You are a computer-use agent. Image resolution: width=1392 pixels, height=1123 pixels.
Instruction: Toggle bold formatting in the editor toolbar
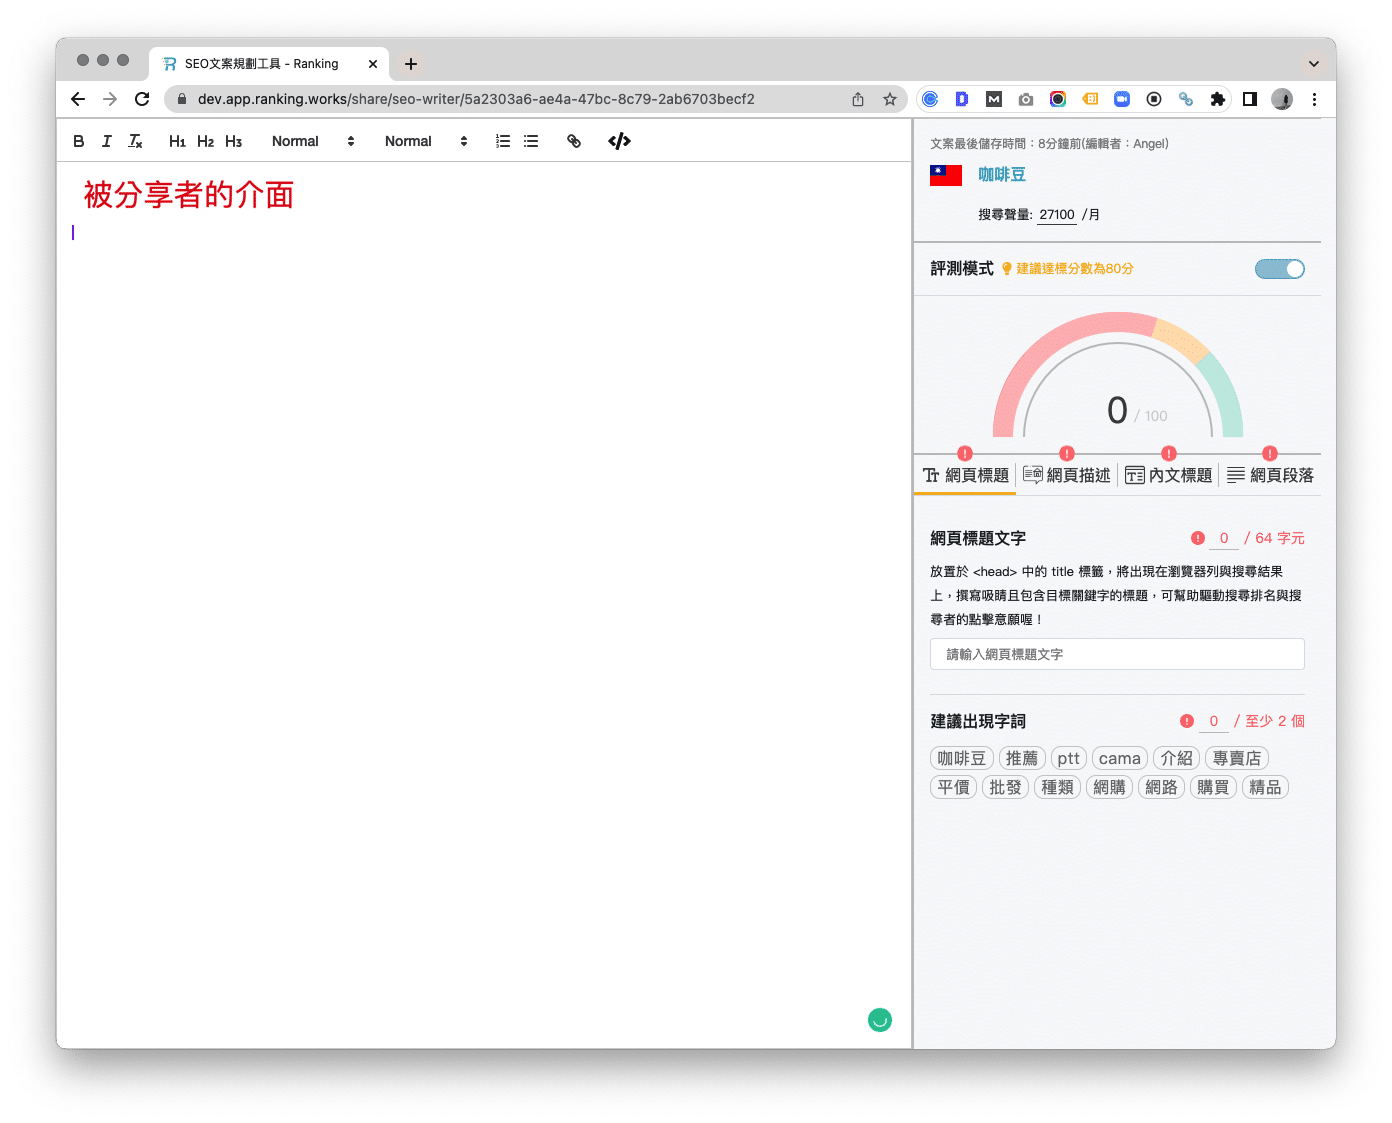pos(79,141)
